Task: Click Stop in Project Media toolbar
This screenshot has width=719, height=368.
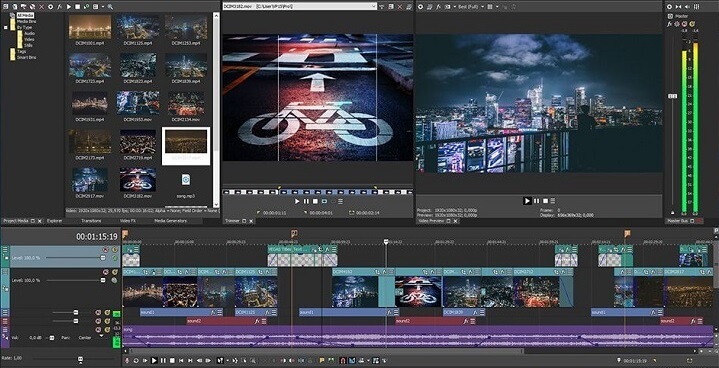Action: 77,7
